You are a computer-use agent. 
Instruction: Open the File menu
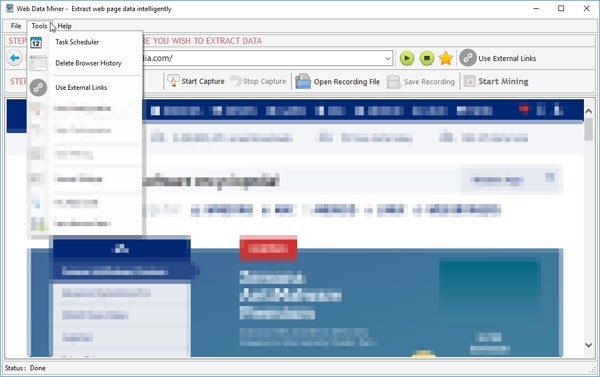tap(16, 26)
